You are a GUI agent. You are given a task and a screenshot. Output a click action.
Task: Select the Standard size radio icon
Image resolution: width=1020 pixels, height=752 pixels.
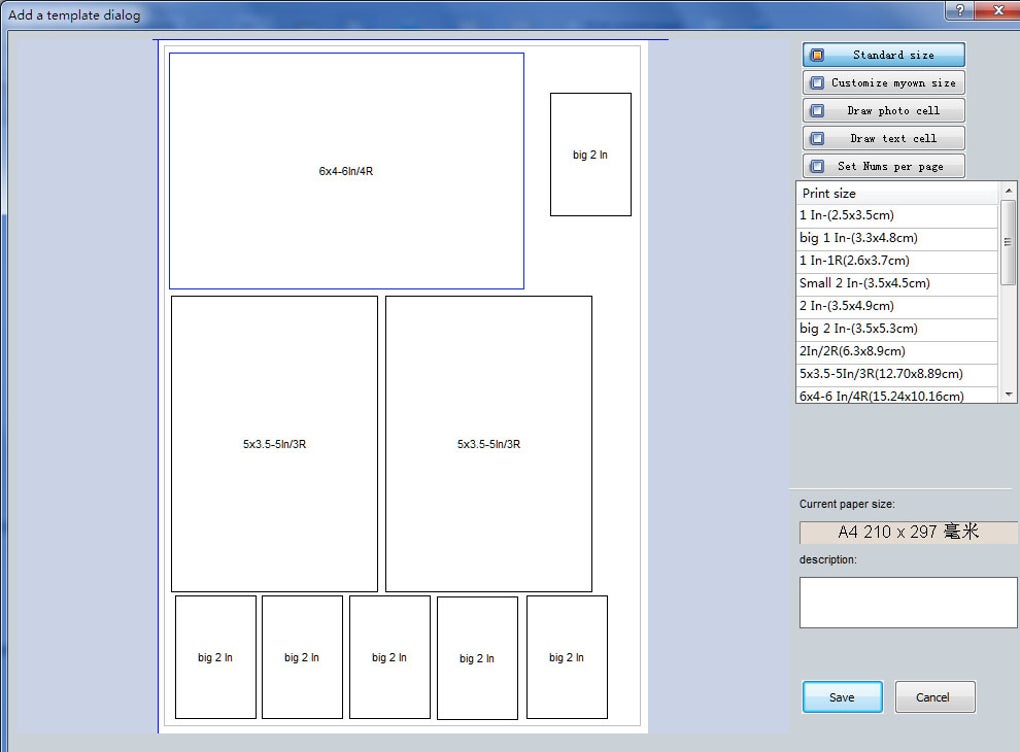pyautogui.click(x=817, y=55)
